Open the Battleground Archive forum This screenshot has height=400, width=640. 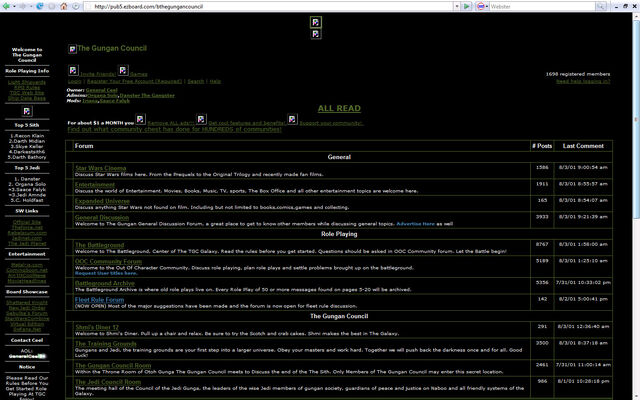[104, 283]
